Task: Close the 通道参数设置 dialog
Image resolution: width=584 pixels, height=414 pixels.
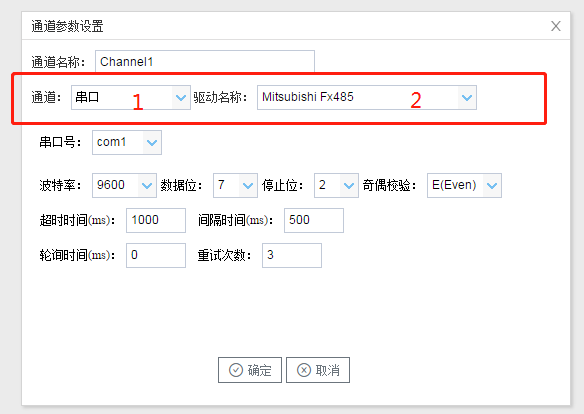Action: [x=556, y=26]
